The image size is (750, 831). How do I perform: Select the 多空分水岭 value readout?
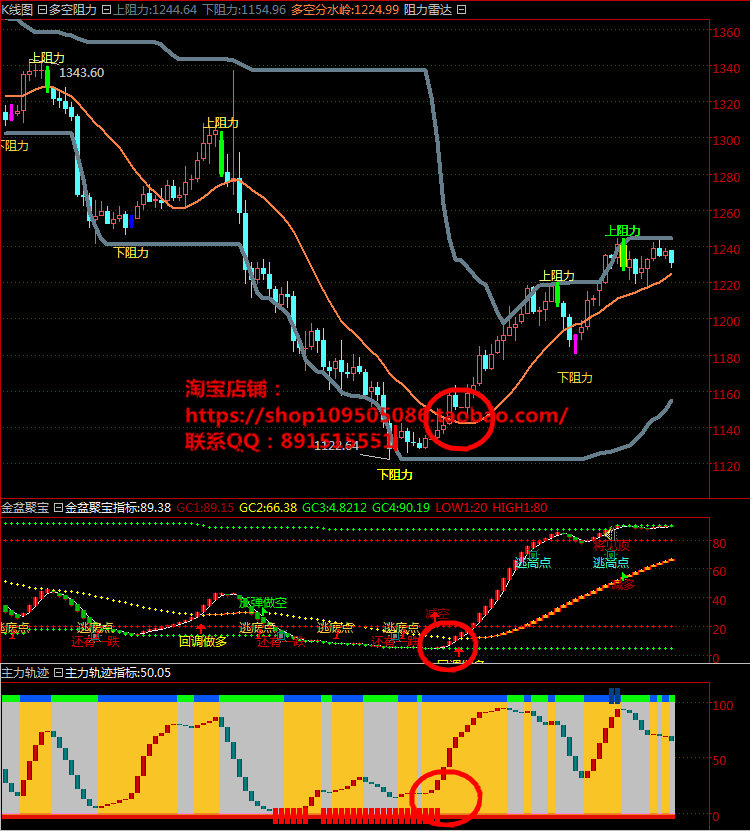[344, 9]
